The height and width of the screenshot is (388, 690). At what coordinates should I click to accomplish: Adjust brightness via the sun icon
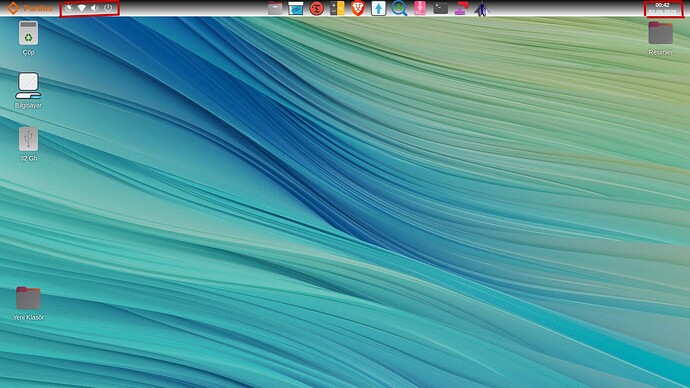69,8
